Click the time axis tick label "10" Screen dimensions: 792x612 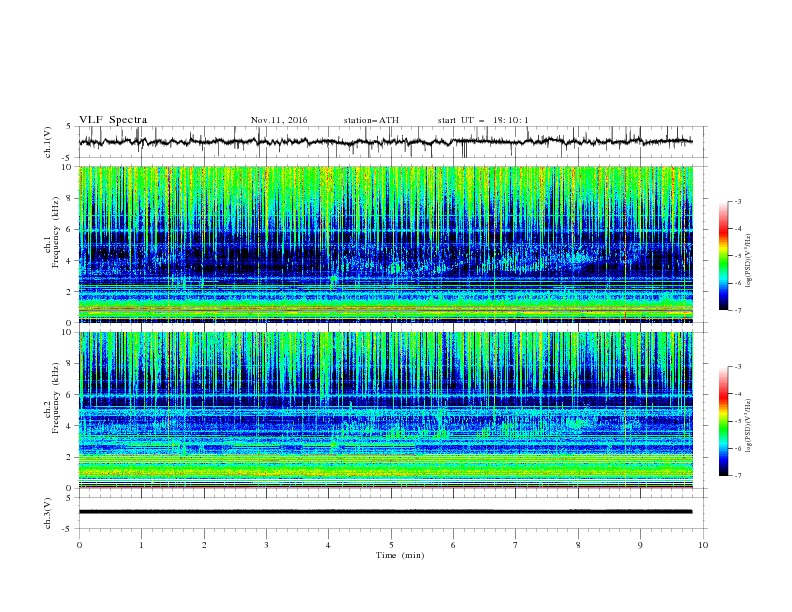click(x=703, y=545)
